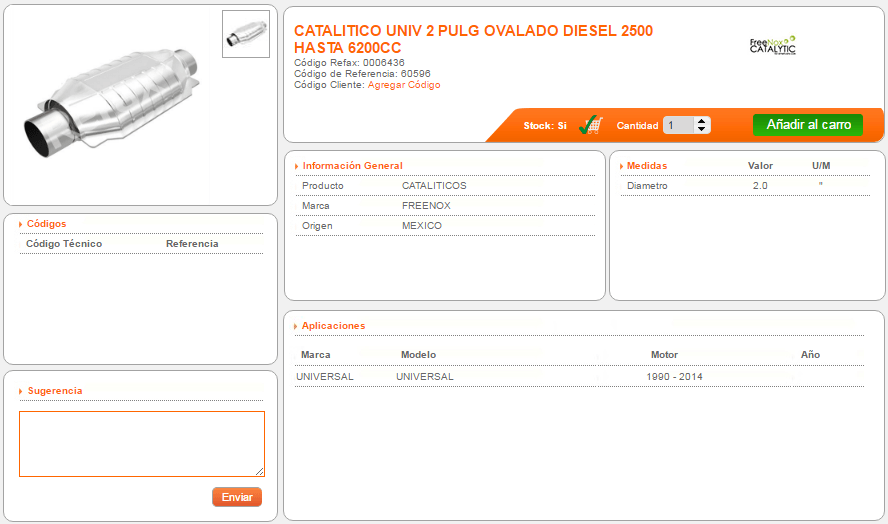Click the Valor column header
The width and height of the screenshot is (888, 524).
point(760,166)
